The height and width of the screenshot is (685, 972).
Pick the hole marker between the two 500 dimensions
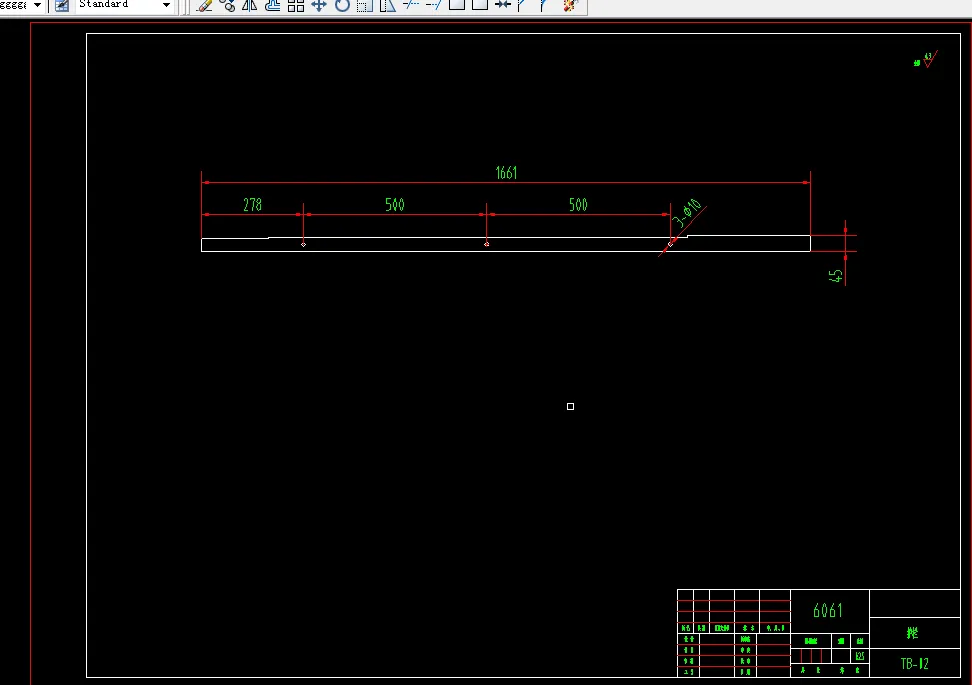click(x=487, y=244)
